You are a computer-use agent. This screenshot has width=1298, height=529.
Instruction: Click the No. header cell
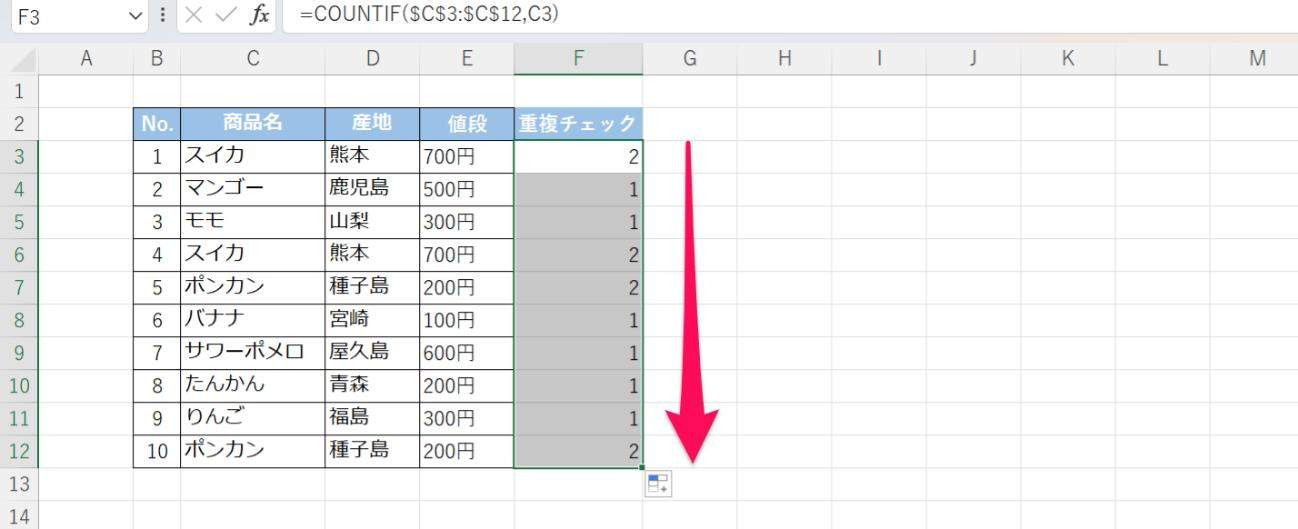coord(157,124)
